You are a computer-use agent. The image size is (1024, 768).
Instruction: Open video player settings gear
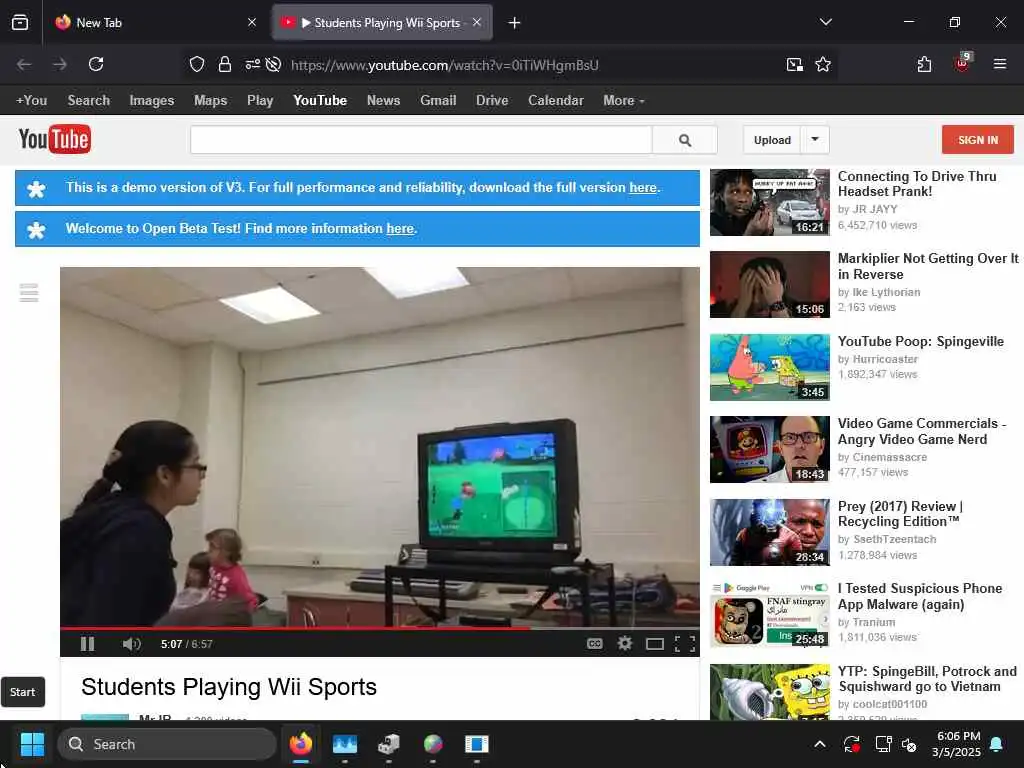pos(625,644)
